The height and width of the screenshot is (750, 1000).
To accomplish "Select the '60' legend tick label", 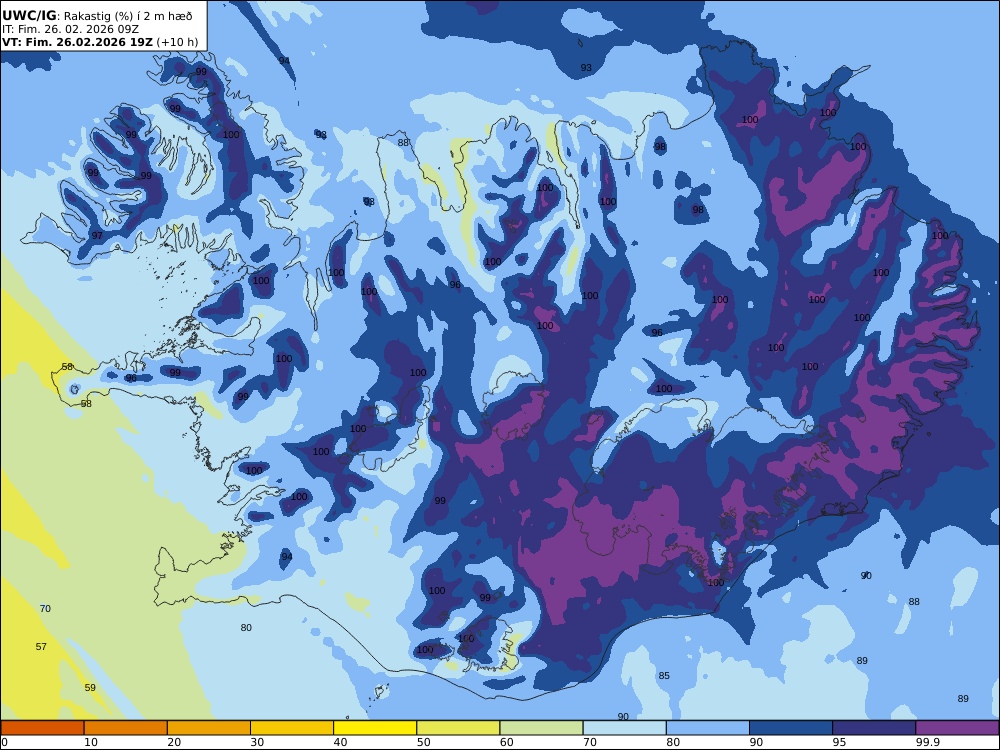I will 506,742.
